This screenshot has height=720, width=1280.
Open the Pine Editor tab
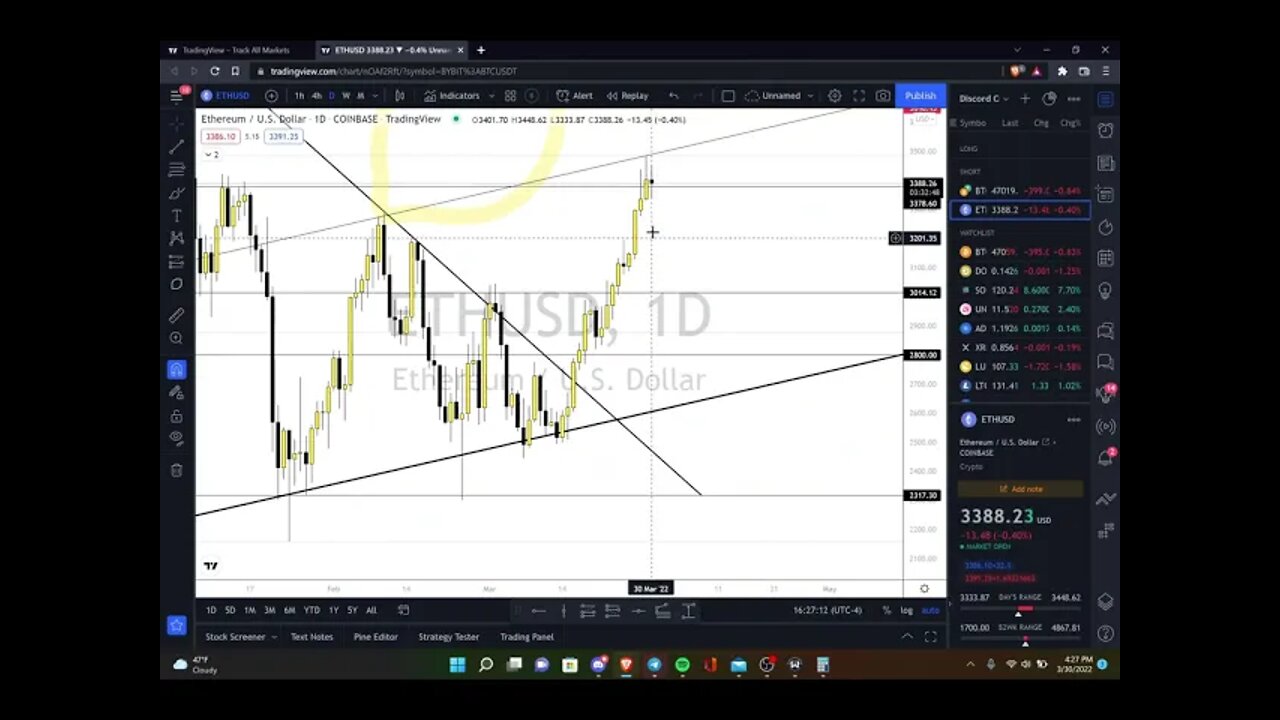point(375,637)
